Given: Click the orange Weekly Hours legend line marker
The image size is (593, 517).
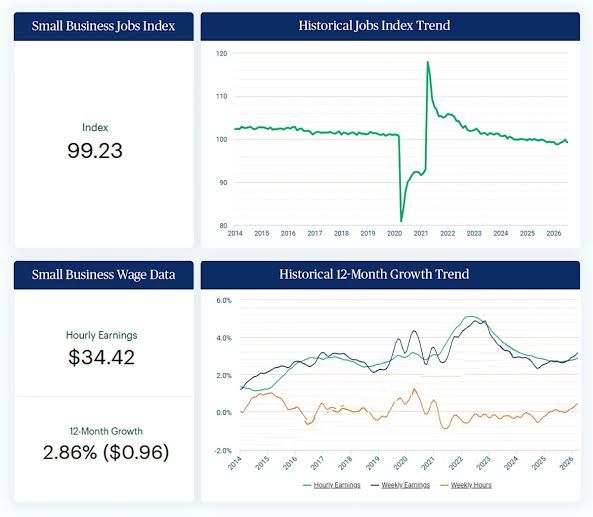Looking at the screenshot, I should pos(444,485).
